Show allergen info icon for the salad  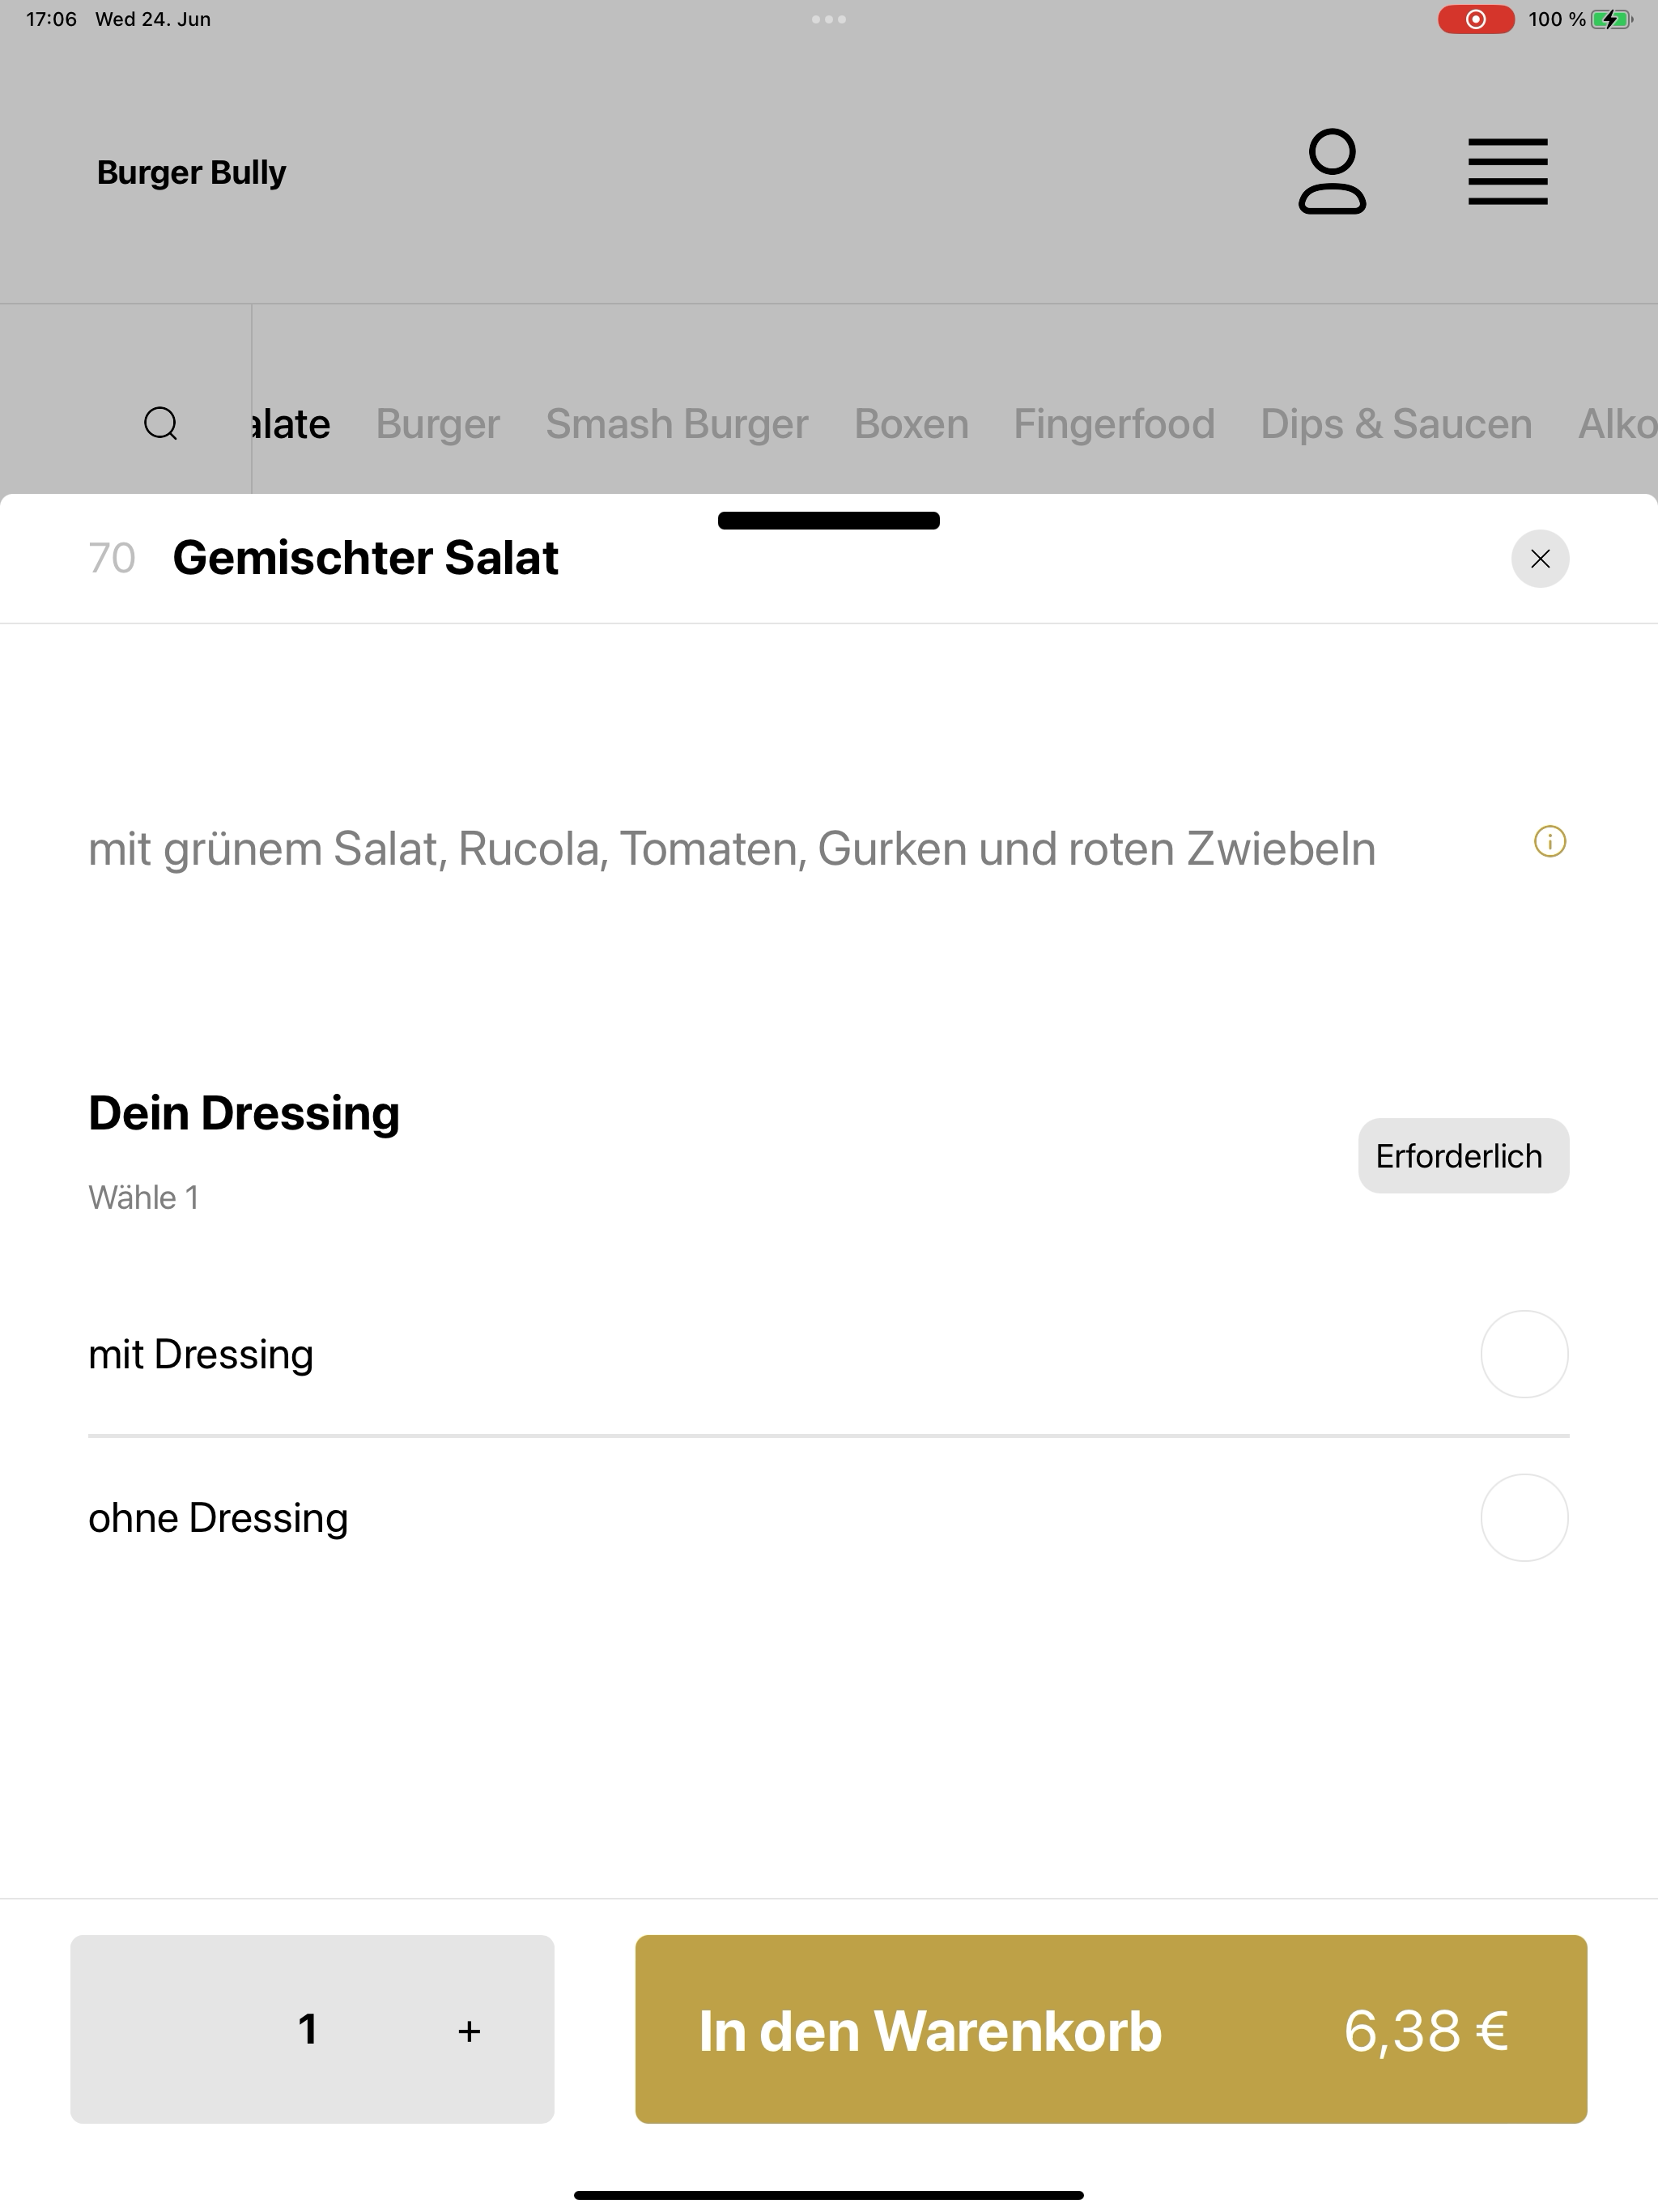[x=1550, y=842]
